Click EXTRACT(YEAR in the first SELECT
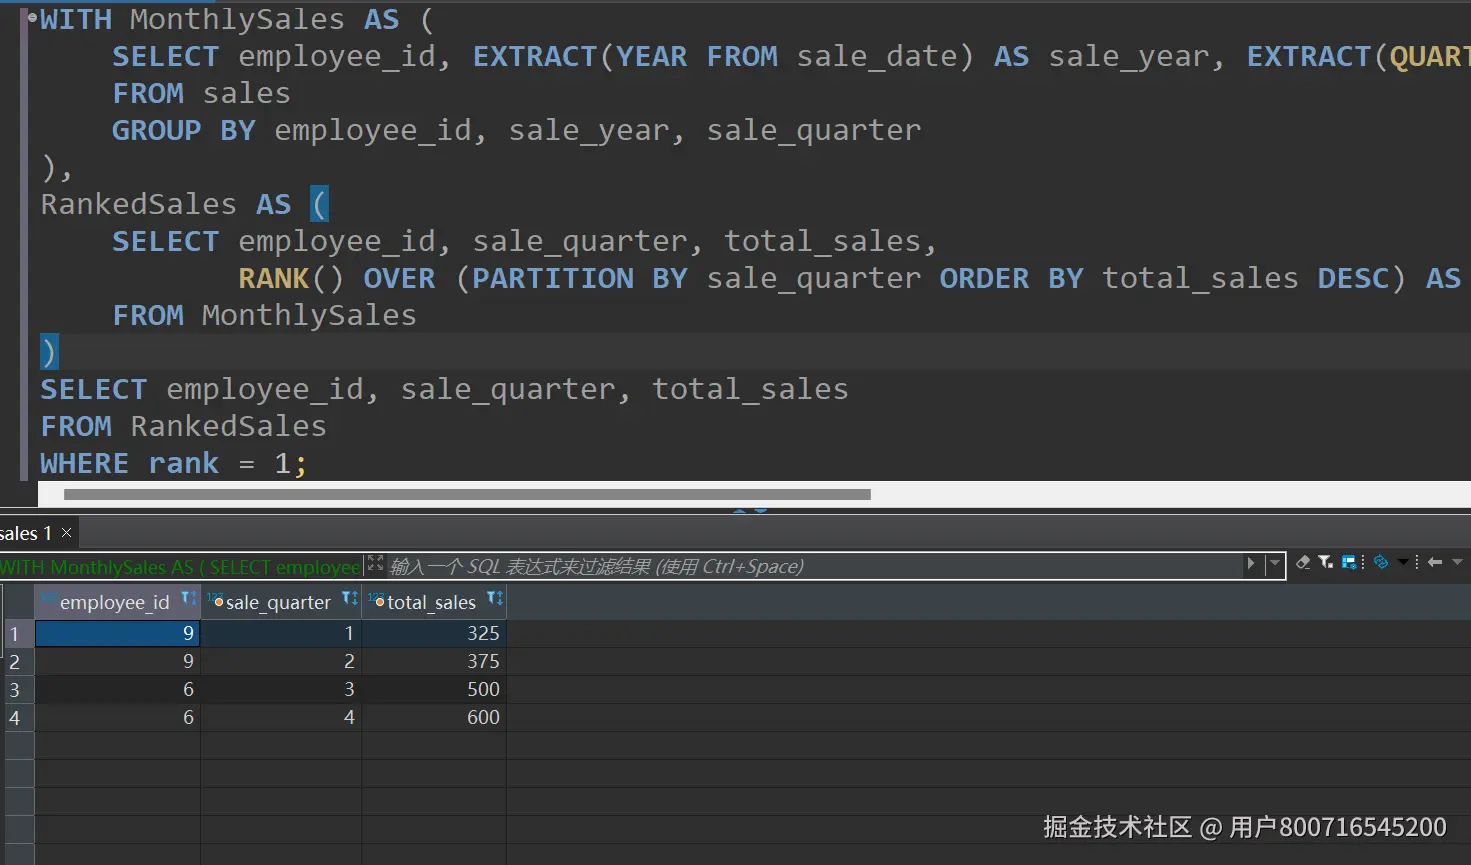 580,57
